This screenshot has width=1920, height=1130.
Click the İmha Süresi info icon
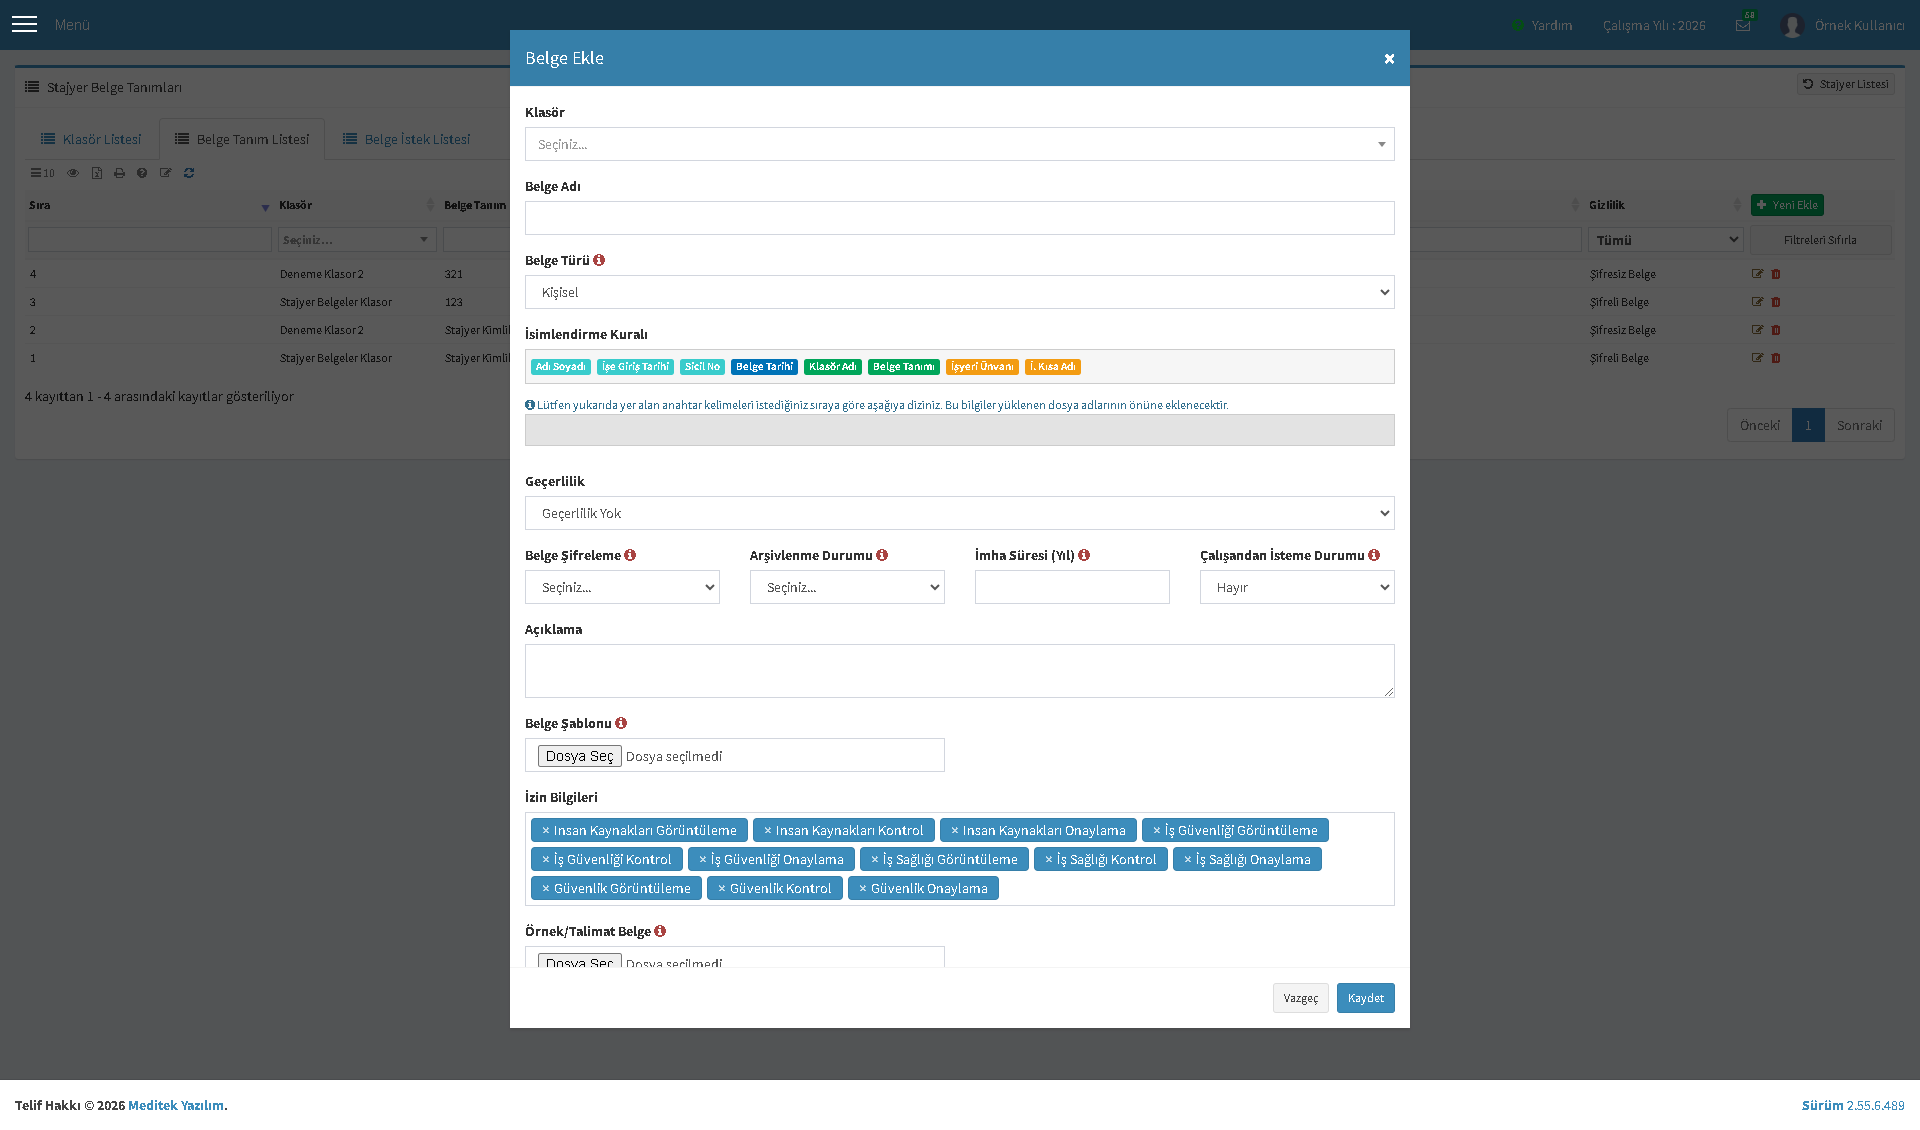tap(1084, 555)
